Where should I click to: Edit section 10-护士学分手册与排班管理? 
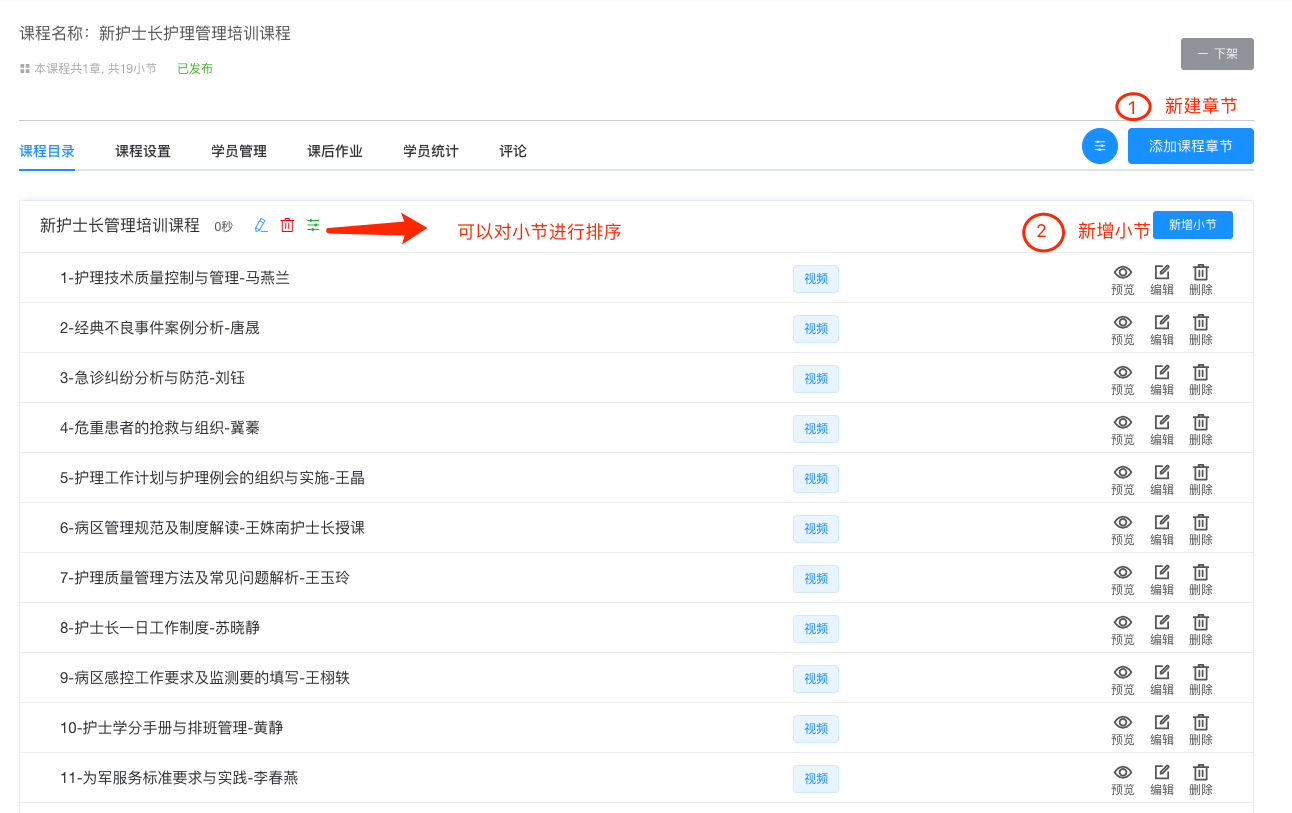(x=1162, y=729)
